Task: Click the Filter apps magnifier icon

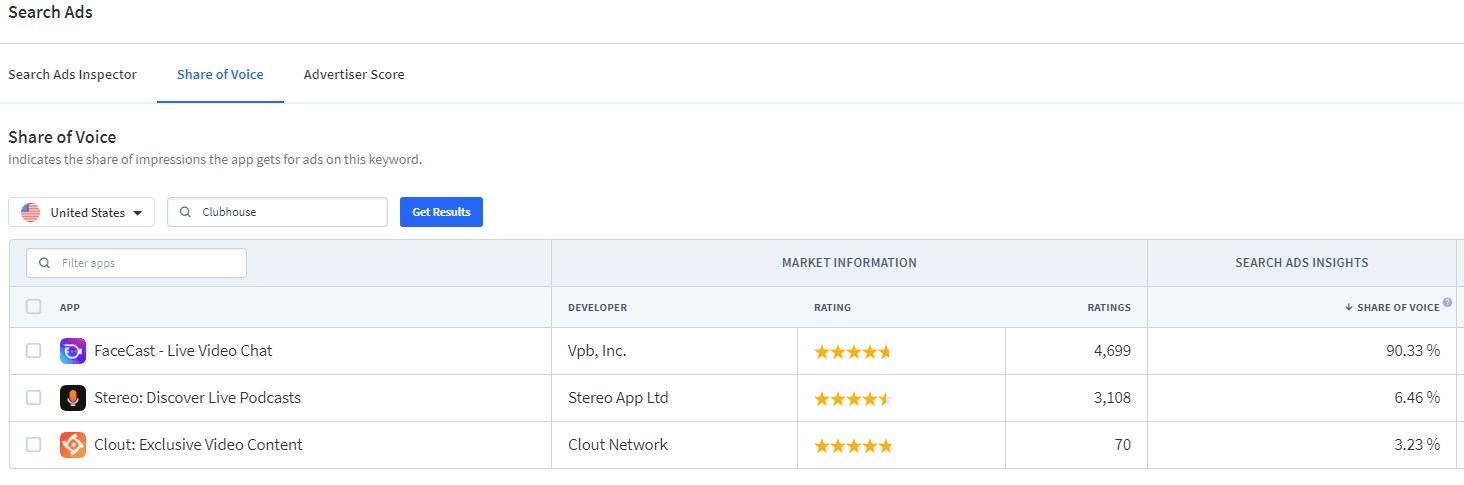Action: coord(45,263)
